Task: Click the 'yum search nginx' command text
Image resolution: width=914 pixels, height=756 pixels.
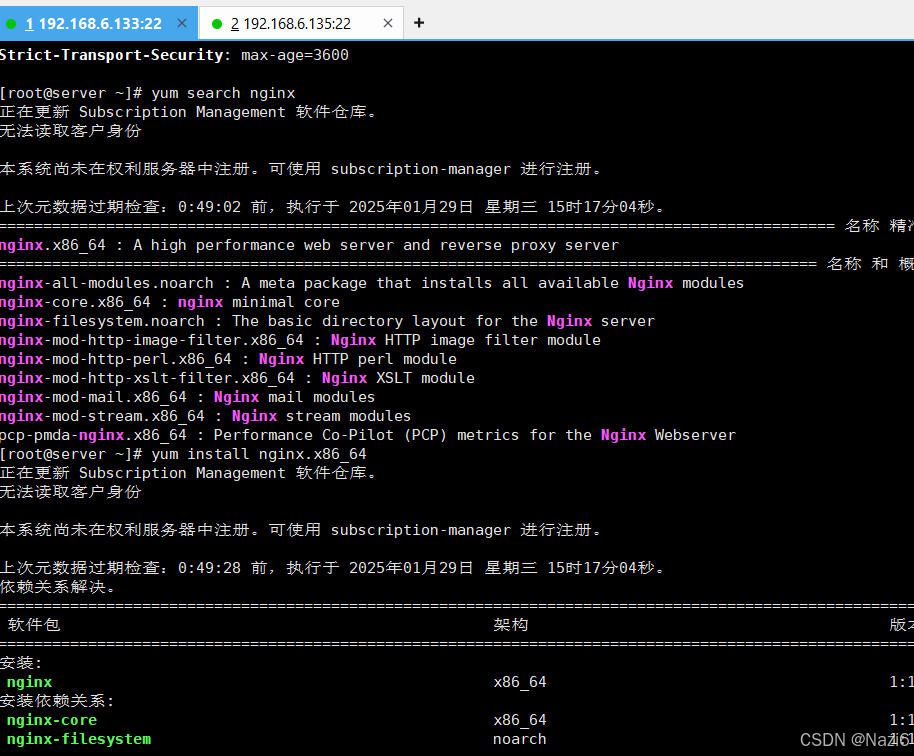Action: [x=223, y=93]
